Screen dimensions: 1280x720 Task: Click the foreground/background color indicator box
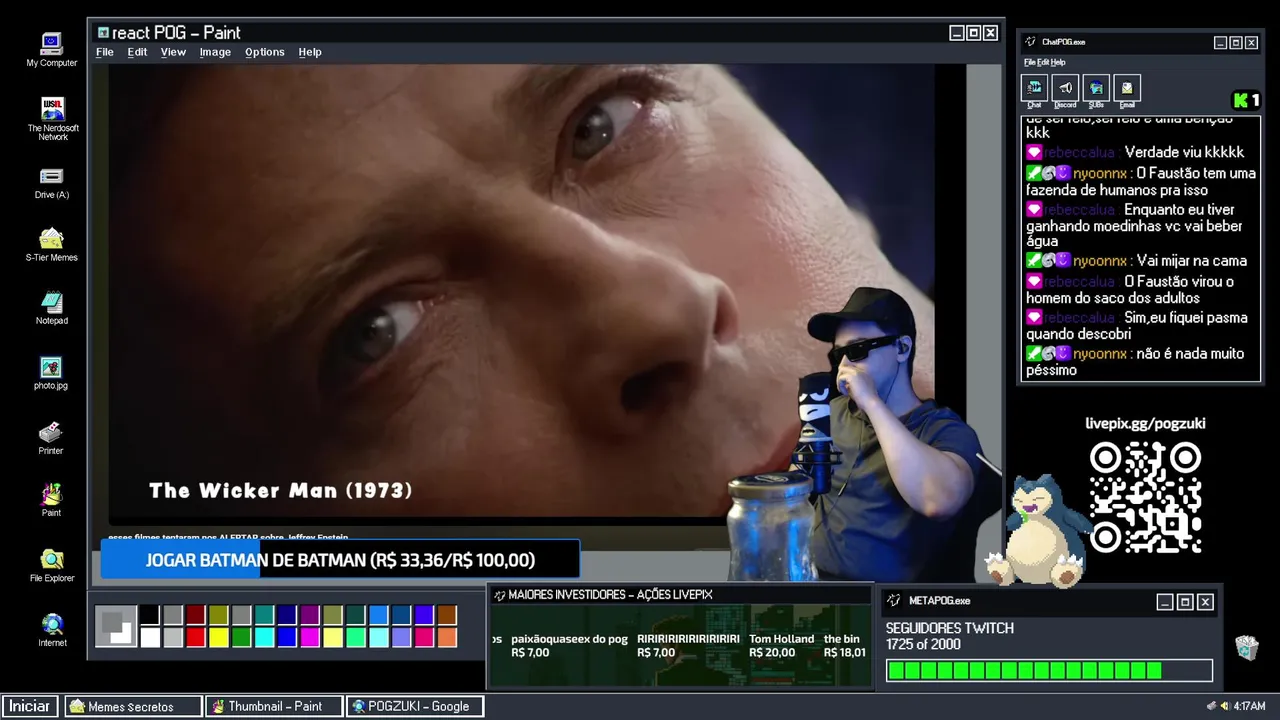115,626
